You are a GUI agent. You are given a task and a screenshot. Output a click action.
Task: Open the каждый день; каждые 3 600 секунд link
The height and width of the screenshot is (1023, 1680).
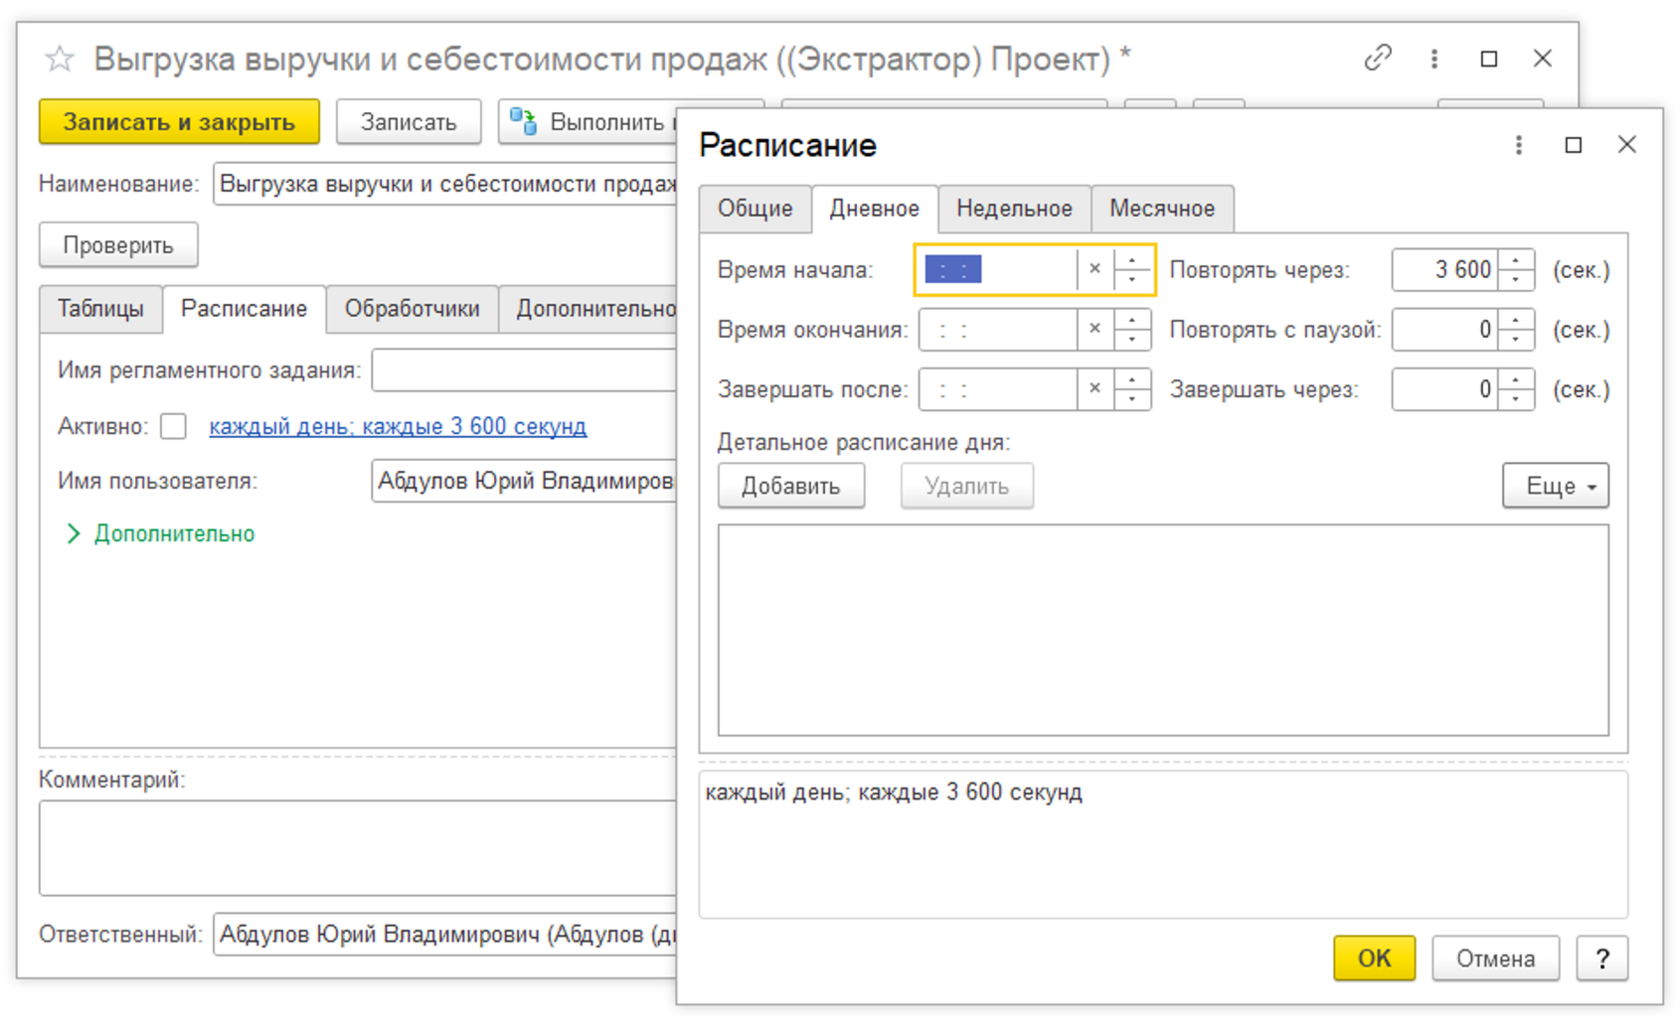click(x=398, y=427)
